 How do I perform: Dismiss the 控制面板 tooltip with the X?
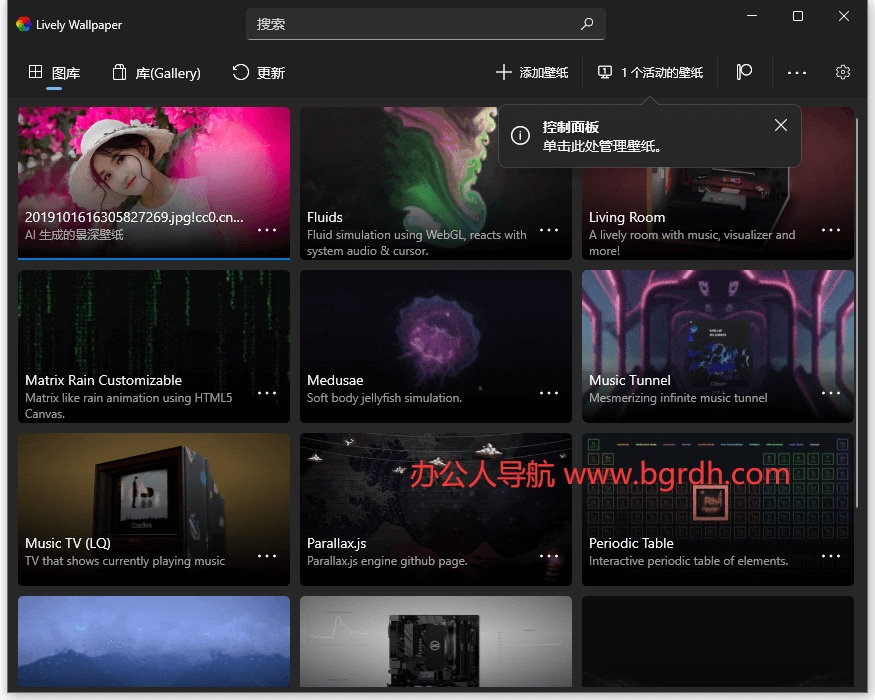(x=781, y=125)
